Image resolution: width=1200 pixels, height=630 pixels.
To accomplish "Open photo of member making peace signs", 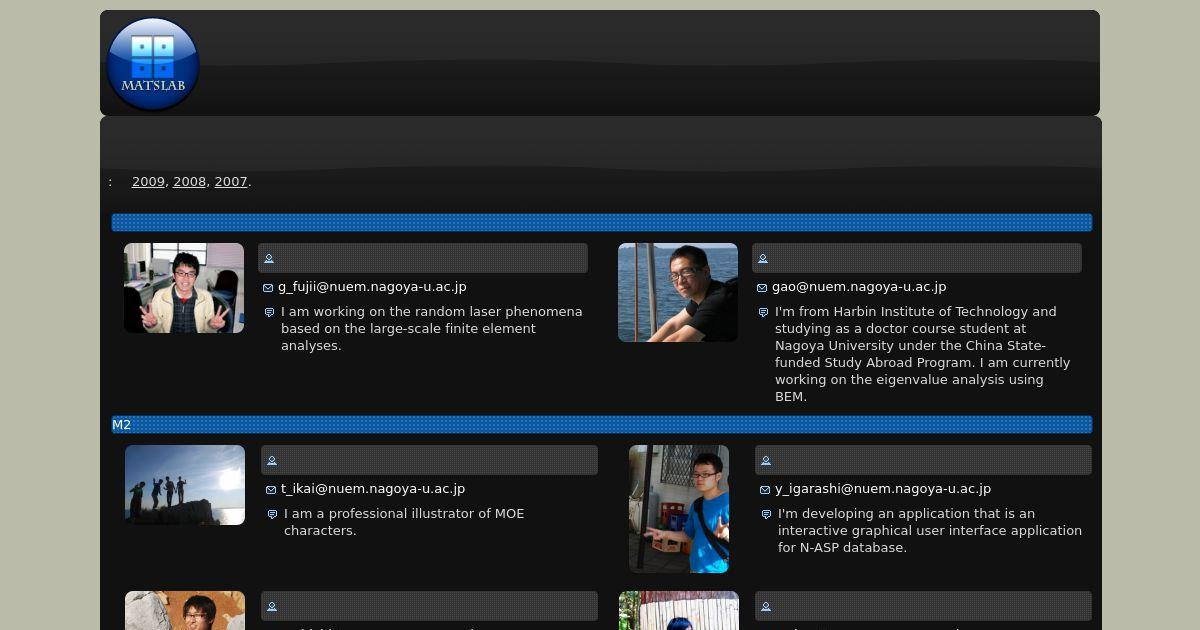I will click(x=184, y=288).
